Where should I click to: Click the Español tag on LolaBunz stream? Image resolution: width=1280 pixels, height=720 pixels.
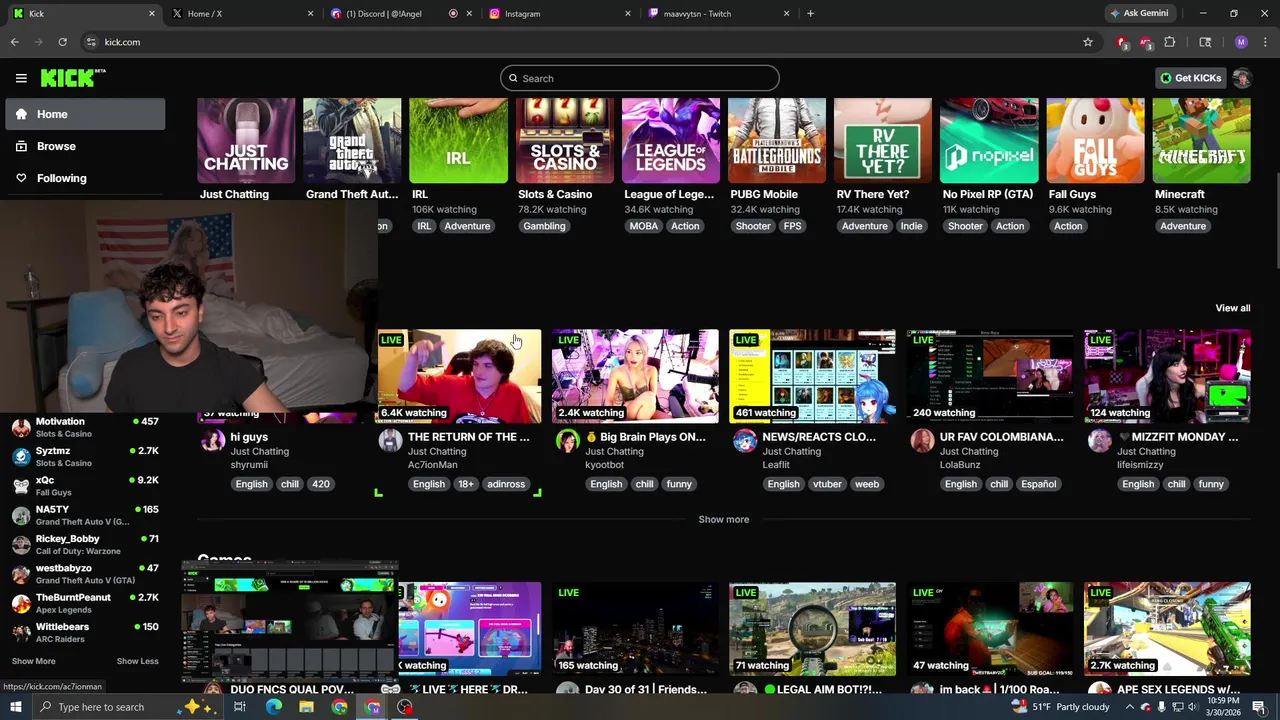[x=1038, y=484]
